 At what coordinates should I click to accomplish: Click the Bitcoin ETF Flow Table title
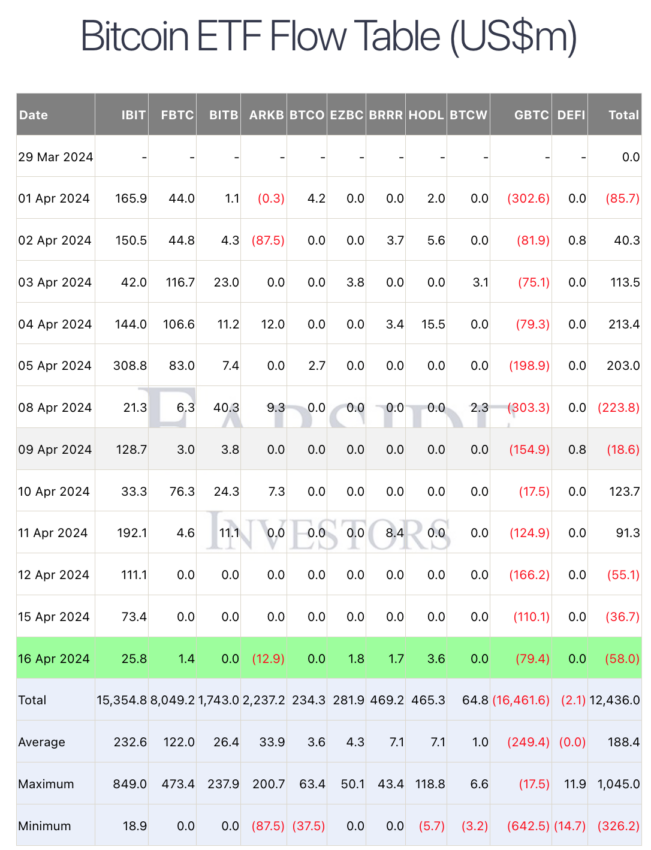click(x=328, y=36)
